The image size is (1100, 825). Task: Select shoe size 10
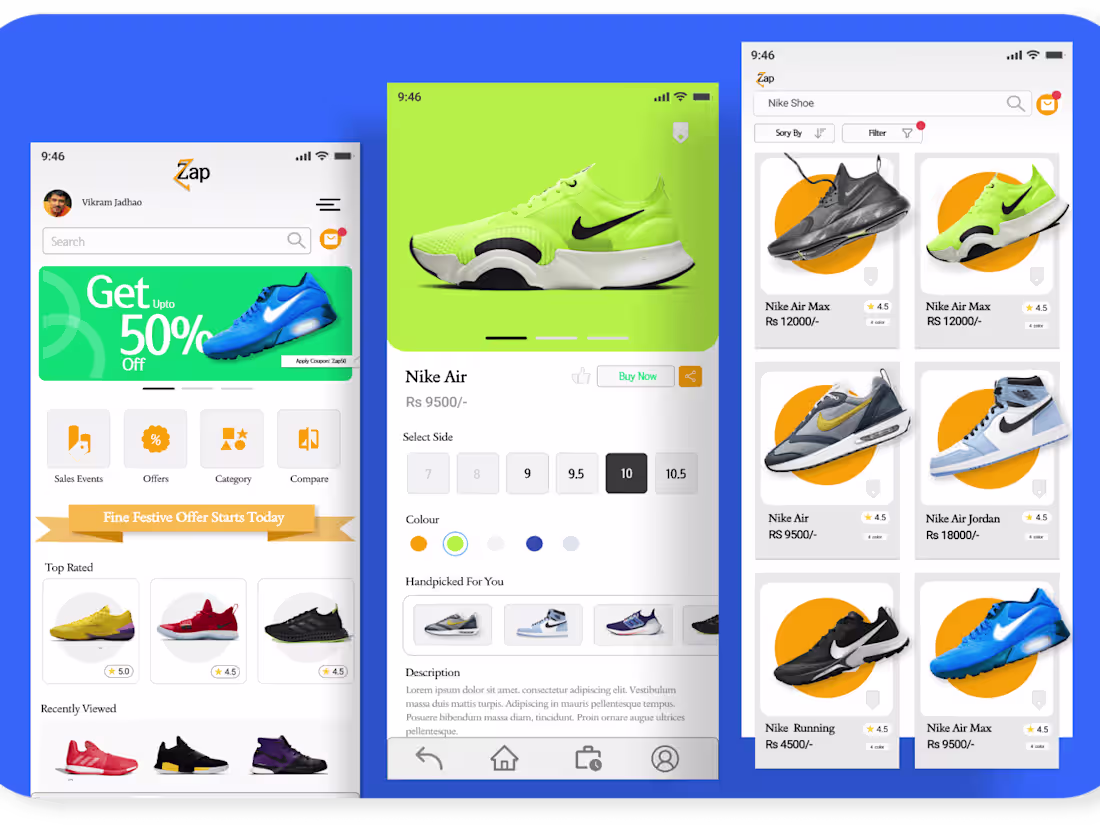[x=626, y=474]
